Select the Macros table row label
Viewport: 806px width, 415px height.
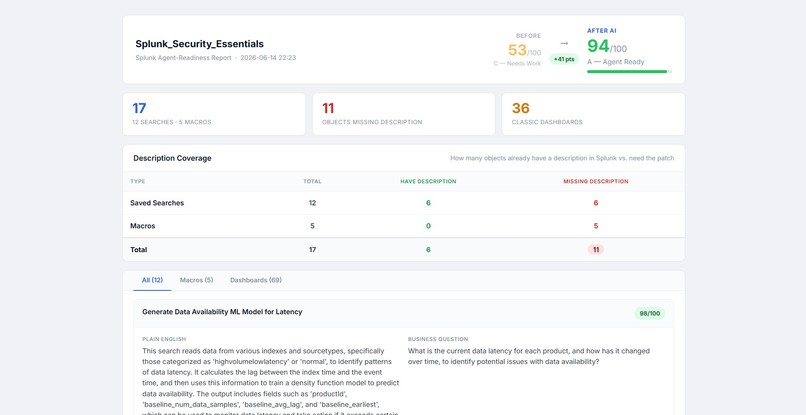tap(142, 226)
